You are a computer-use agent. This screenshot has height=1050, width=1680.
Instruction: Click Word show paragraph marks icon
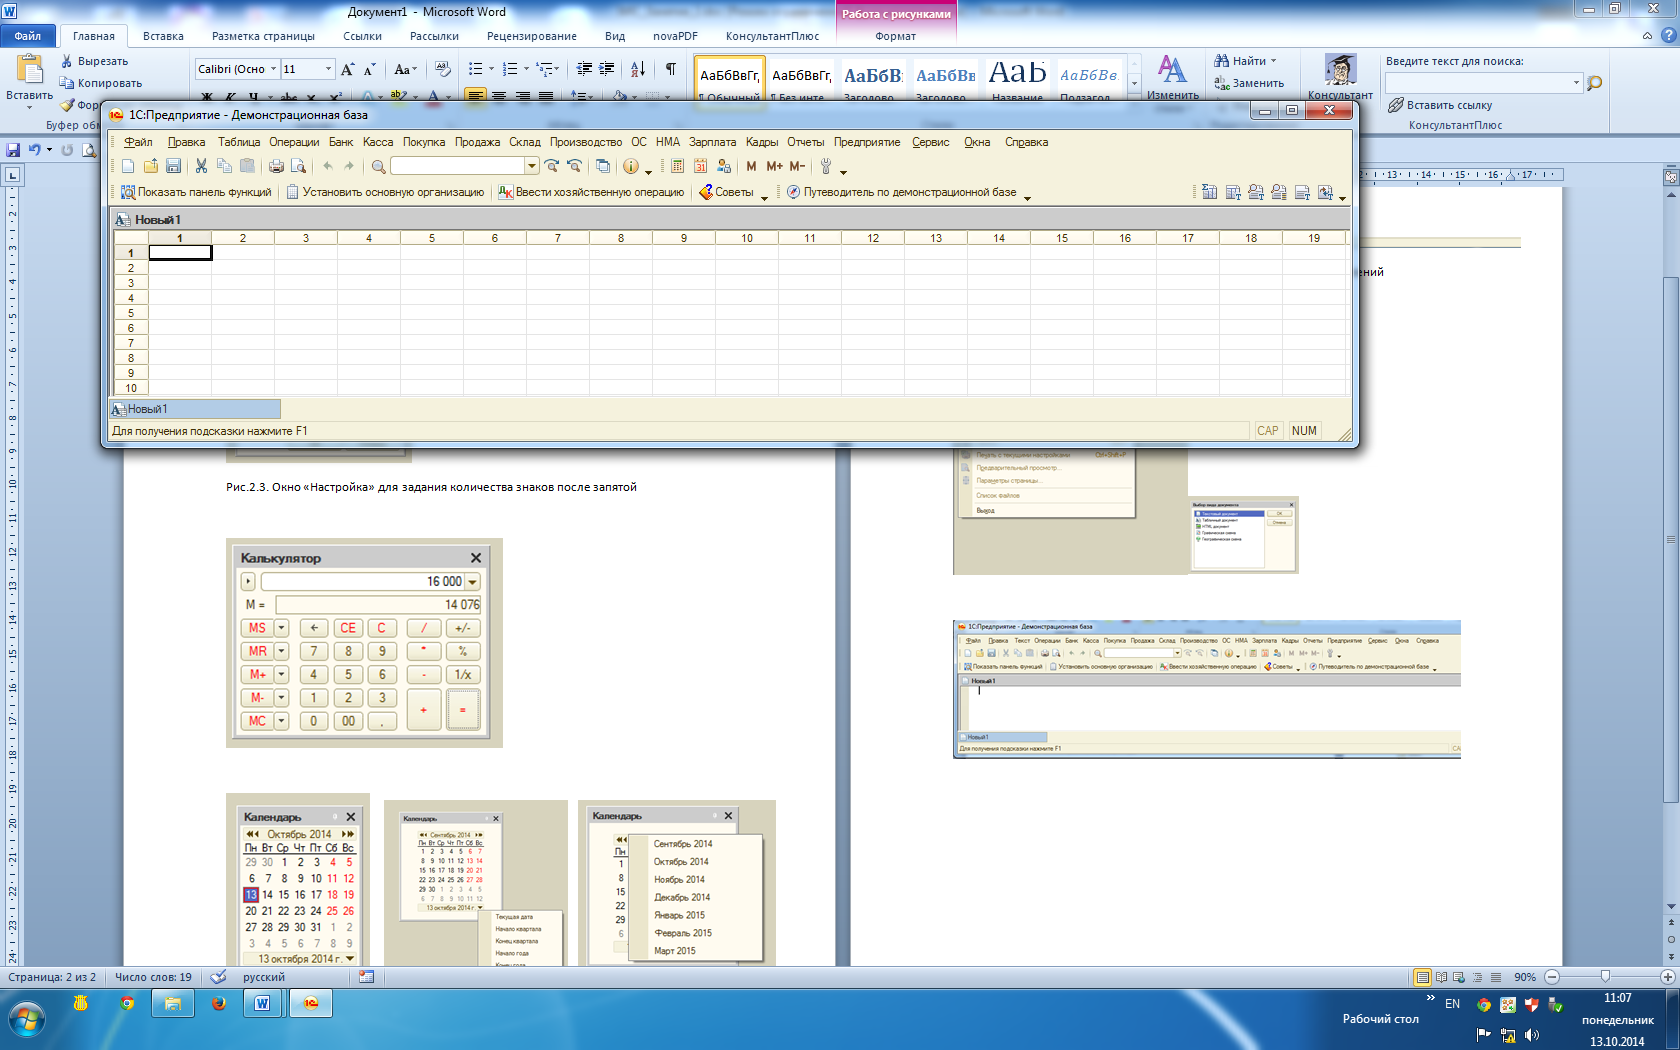(x=670, y=69)
